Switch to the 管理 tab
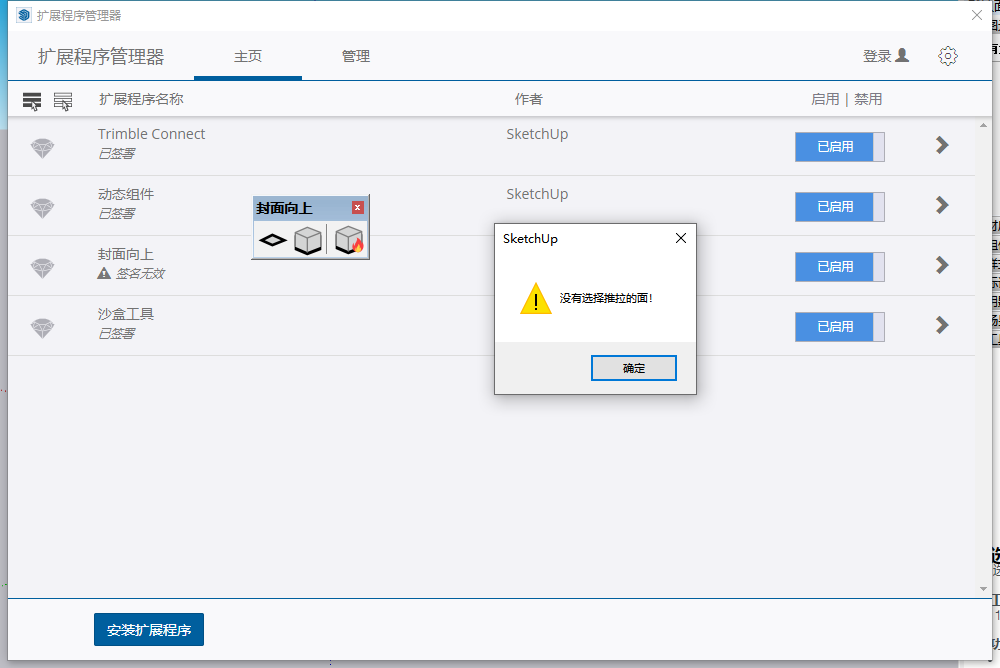The width and height of the screenshot is (1000, 668). pyautogui.click(x=356, y=57)
